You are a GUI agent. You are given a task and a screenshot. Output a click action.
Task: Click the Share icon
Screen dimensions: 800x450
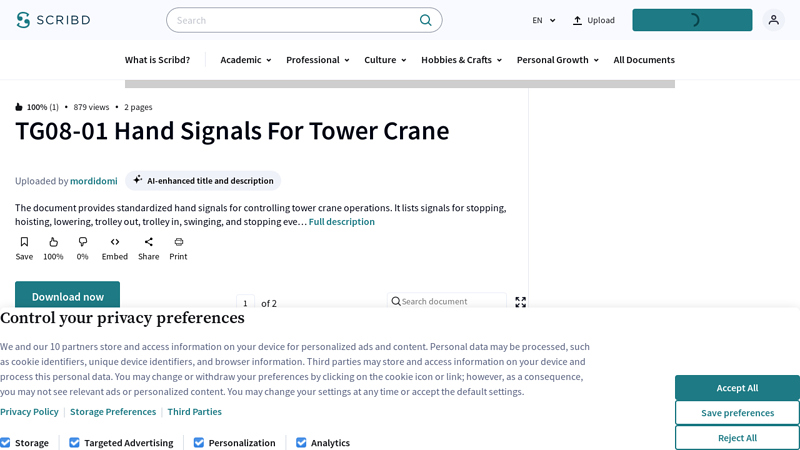(148, 242)
